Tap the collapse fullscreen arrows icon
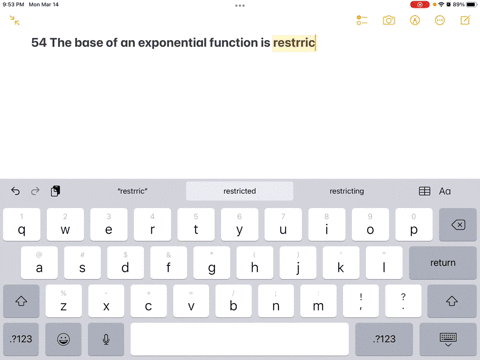The image size is (480, 360). click(14, 20)
